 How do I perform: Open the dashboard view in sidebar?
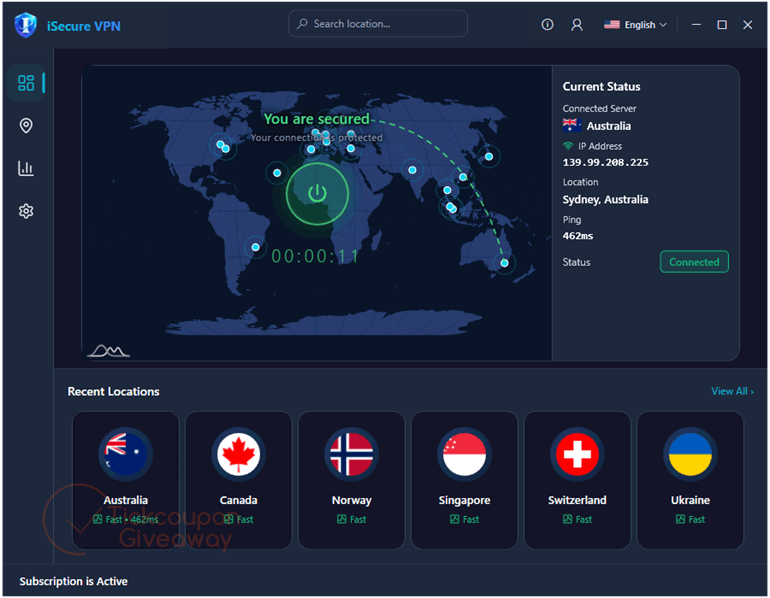click(26, 82)
